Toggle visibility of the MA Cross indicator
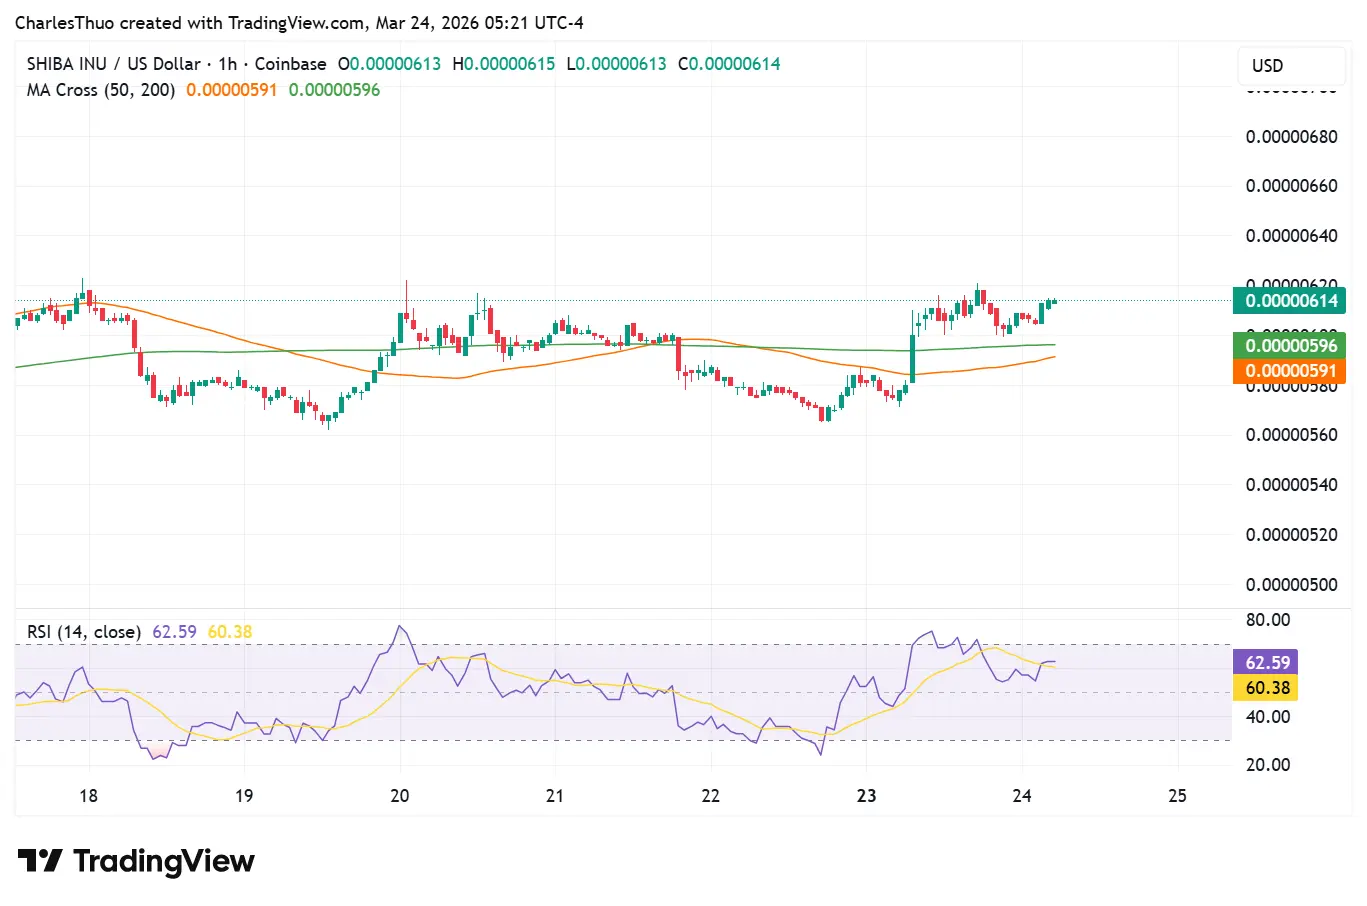Viewport: 1367px width, 906px height. [x=100, y=90]
